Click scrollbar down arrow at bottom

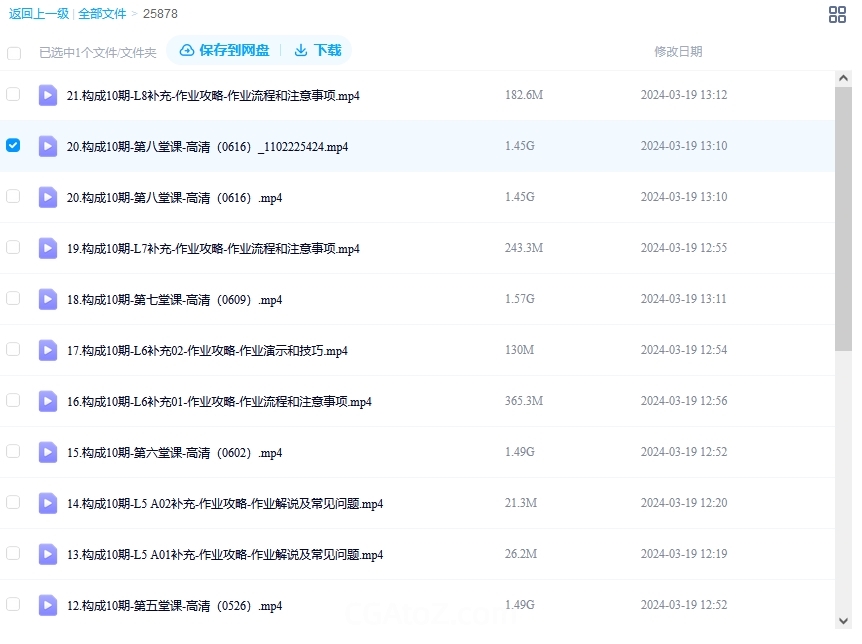843,620
